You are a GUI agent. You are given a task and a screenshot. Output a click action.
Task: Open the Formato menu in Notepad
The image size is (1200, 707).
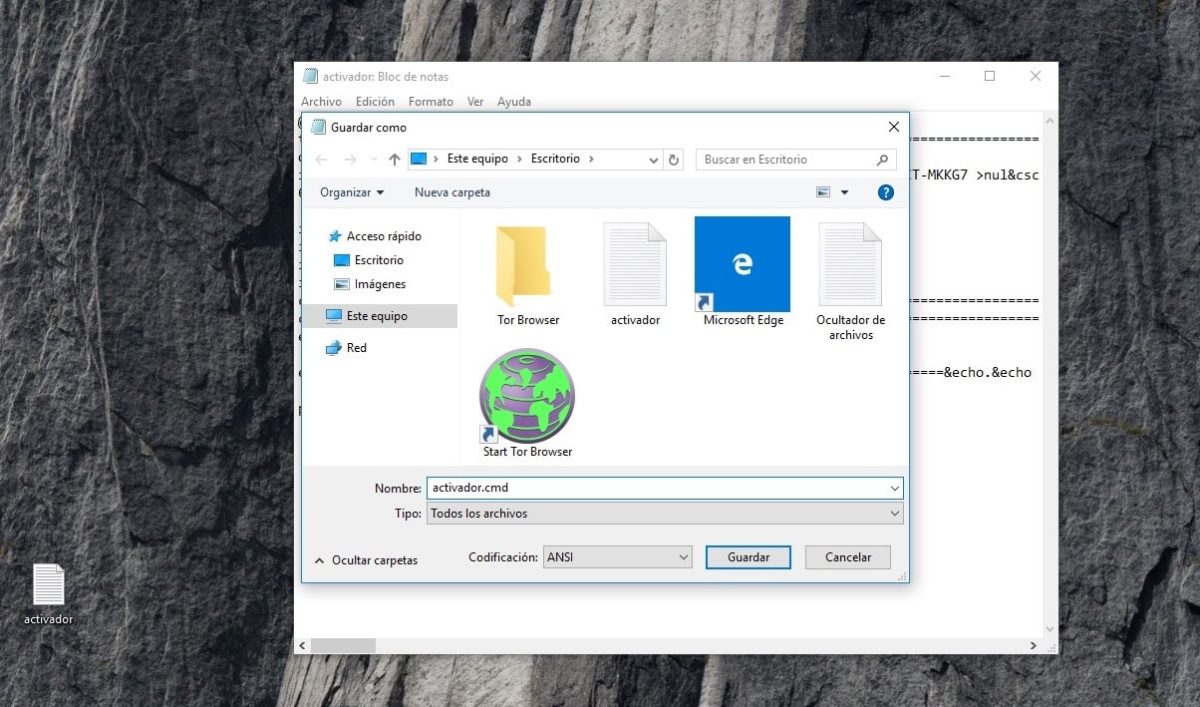[x=430, y=101]
